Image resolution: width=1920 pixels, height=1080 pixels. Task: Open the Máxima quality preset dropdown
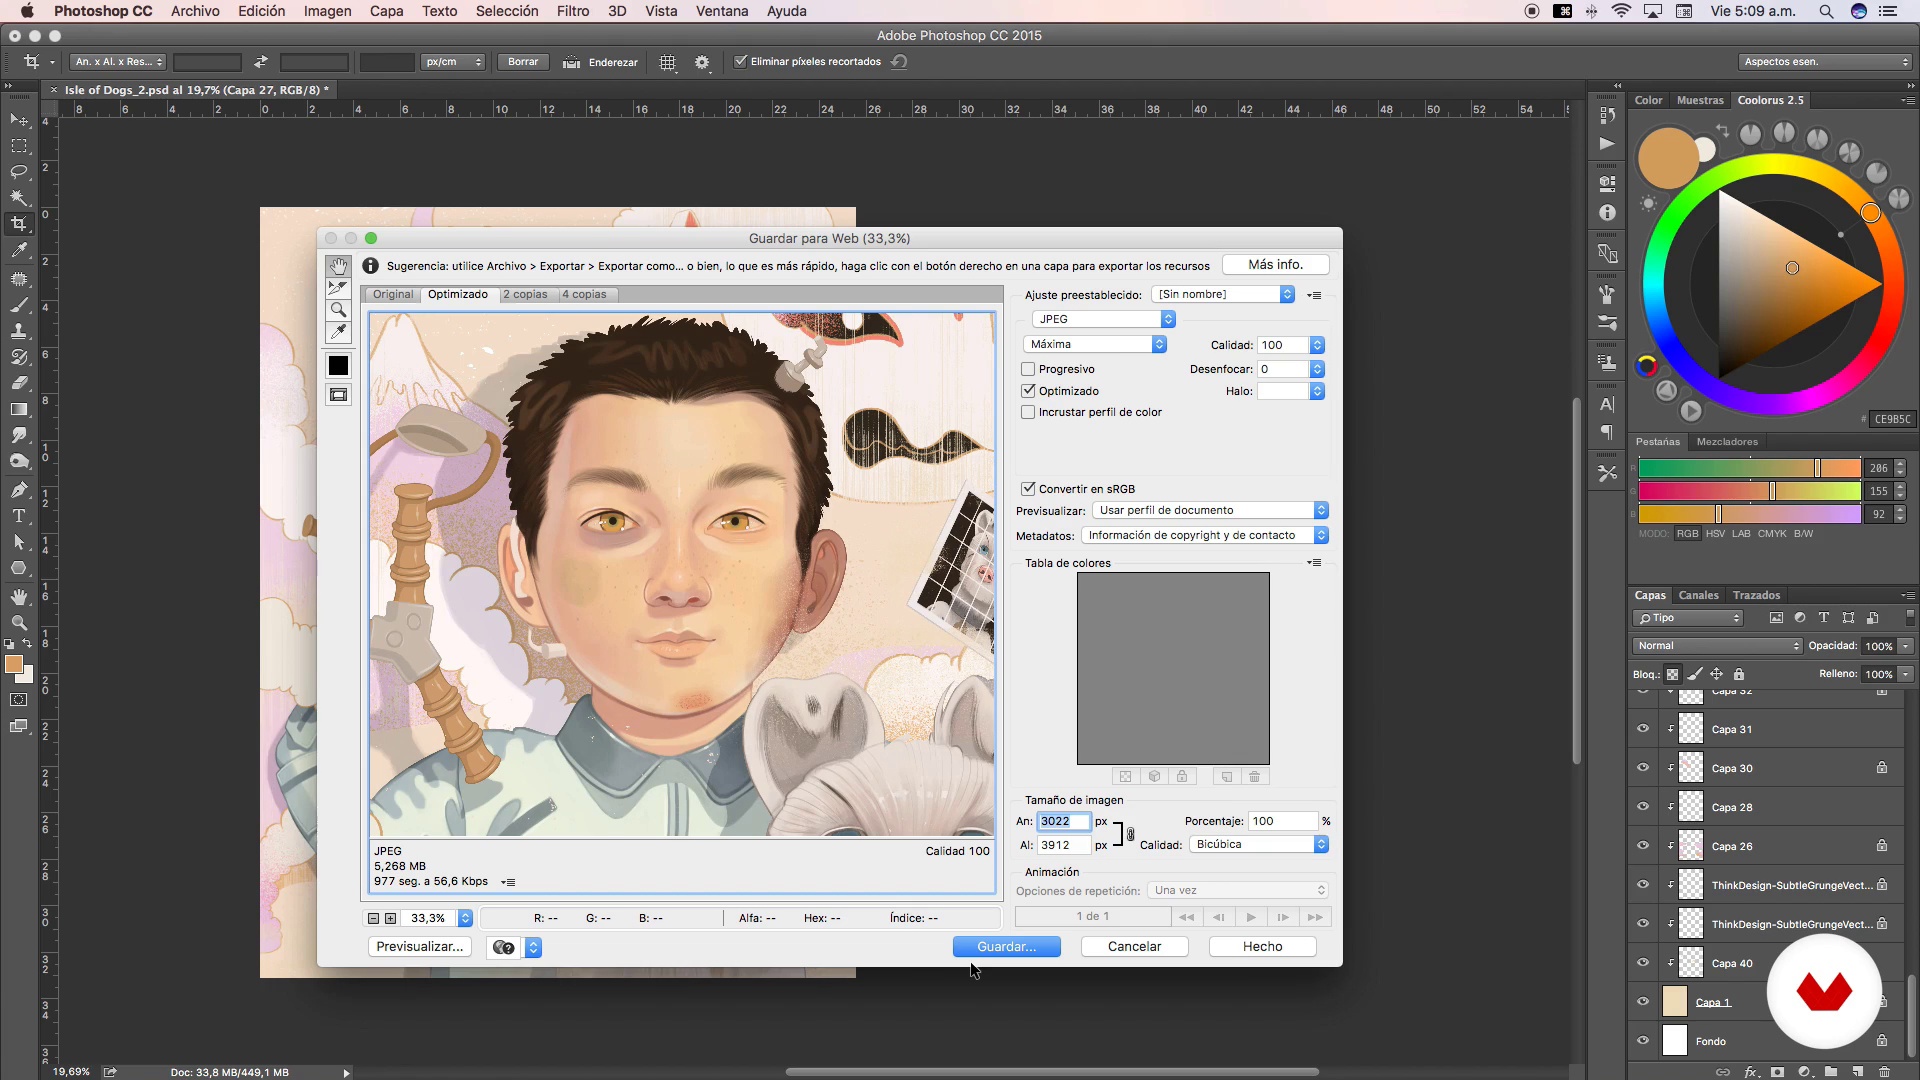click(x=1095, y=344)
